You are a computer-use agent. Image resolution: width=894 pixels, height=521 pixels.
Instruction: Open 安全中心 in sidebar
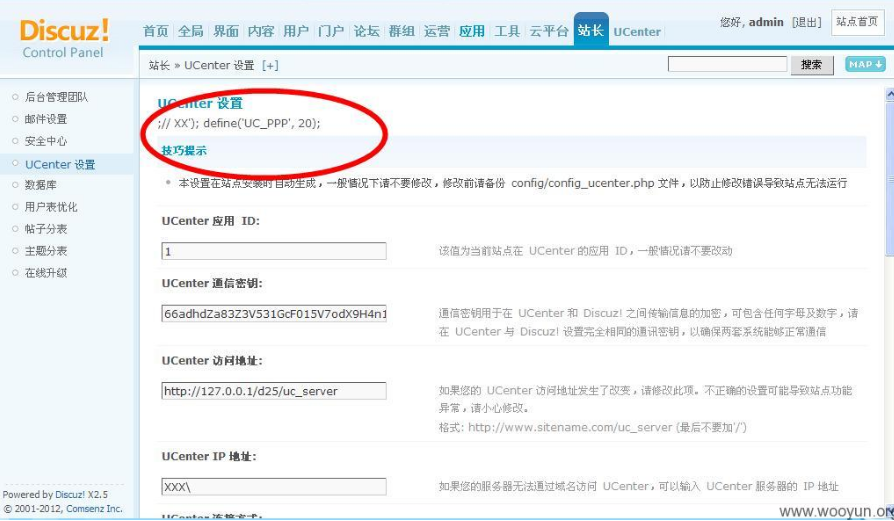pyautogui.click(x=46, y=141)
